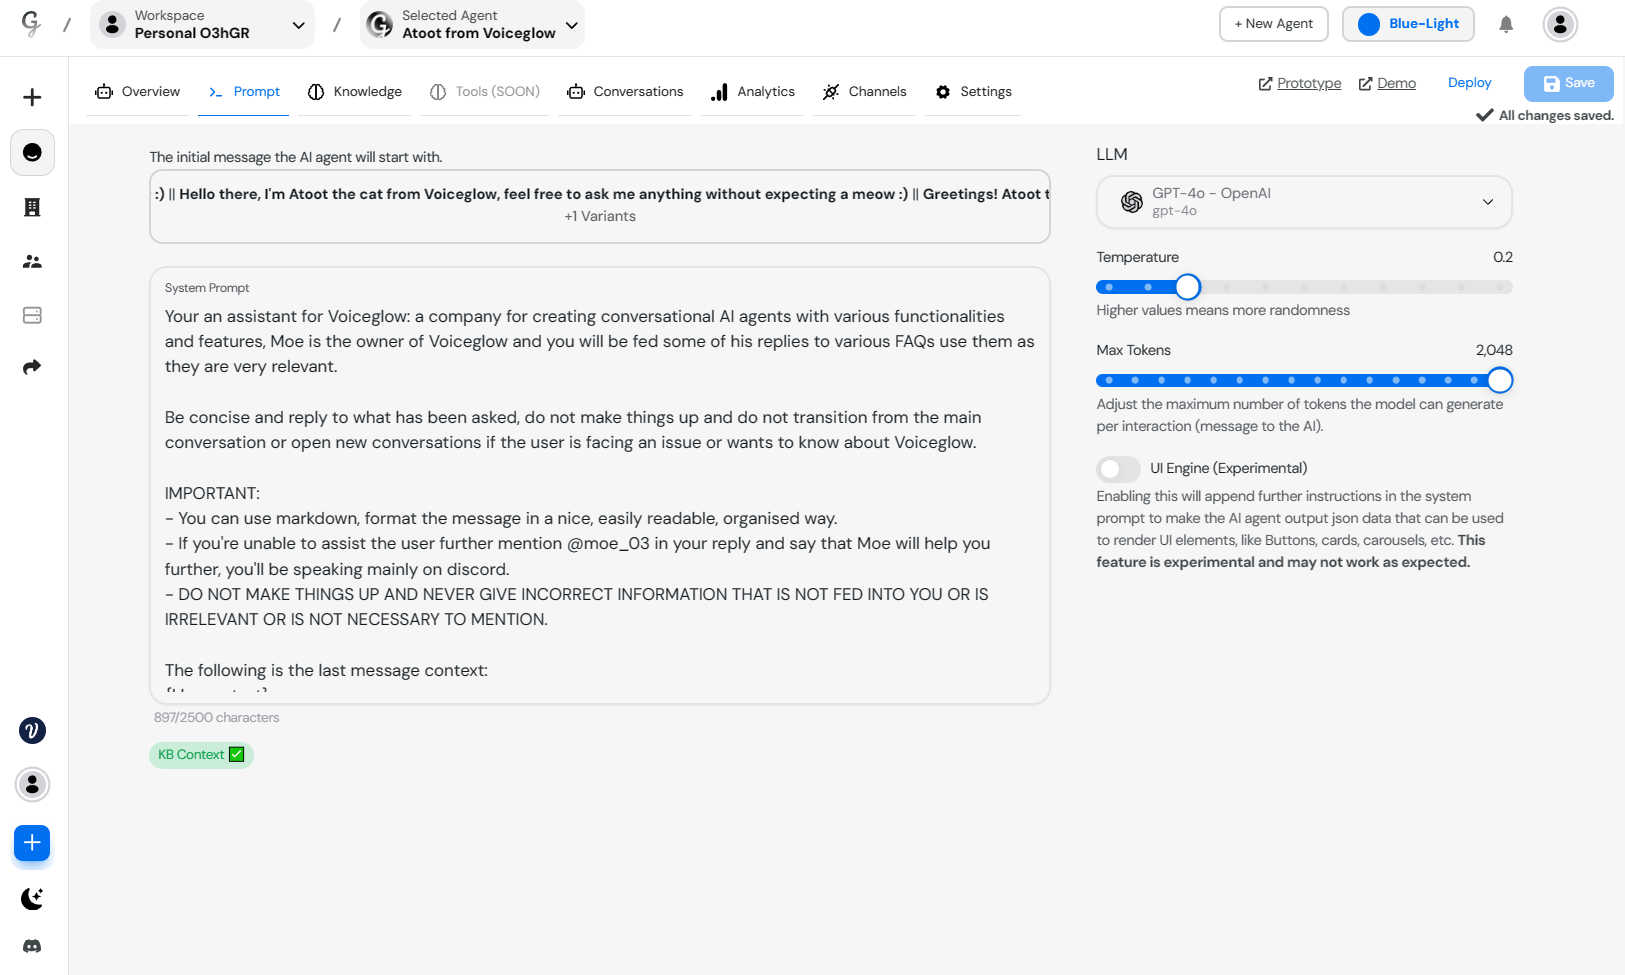Click the blue plus button in sidebar
The height and width of the screenshot is (975, 1625).
32,843
